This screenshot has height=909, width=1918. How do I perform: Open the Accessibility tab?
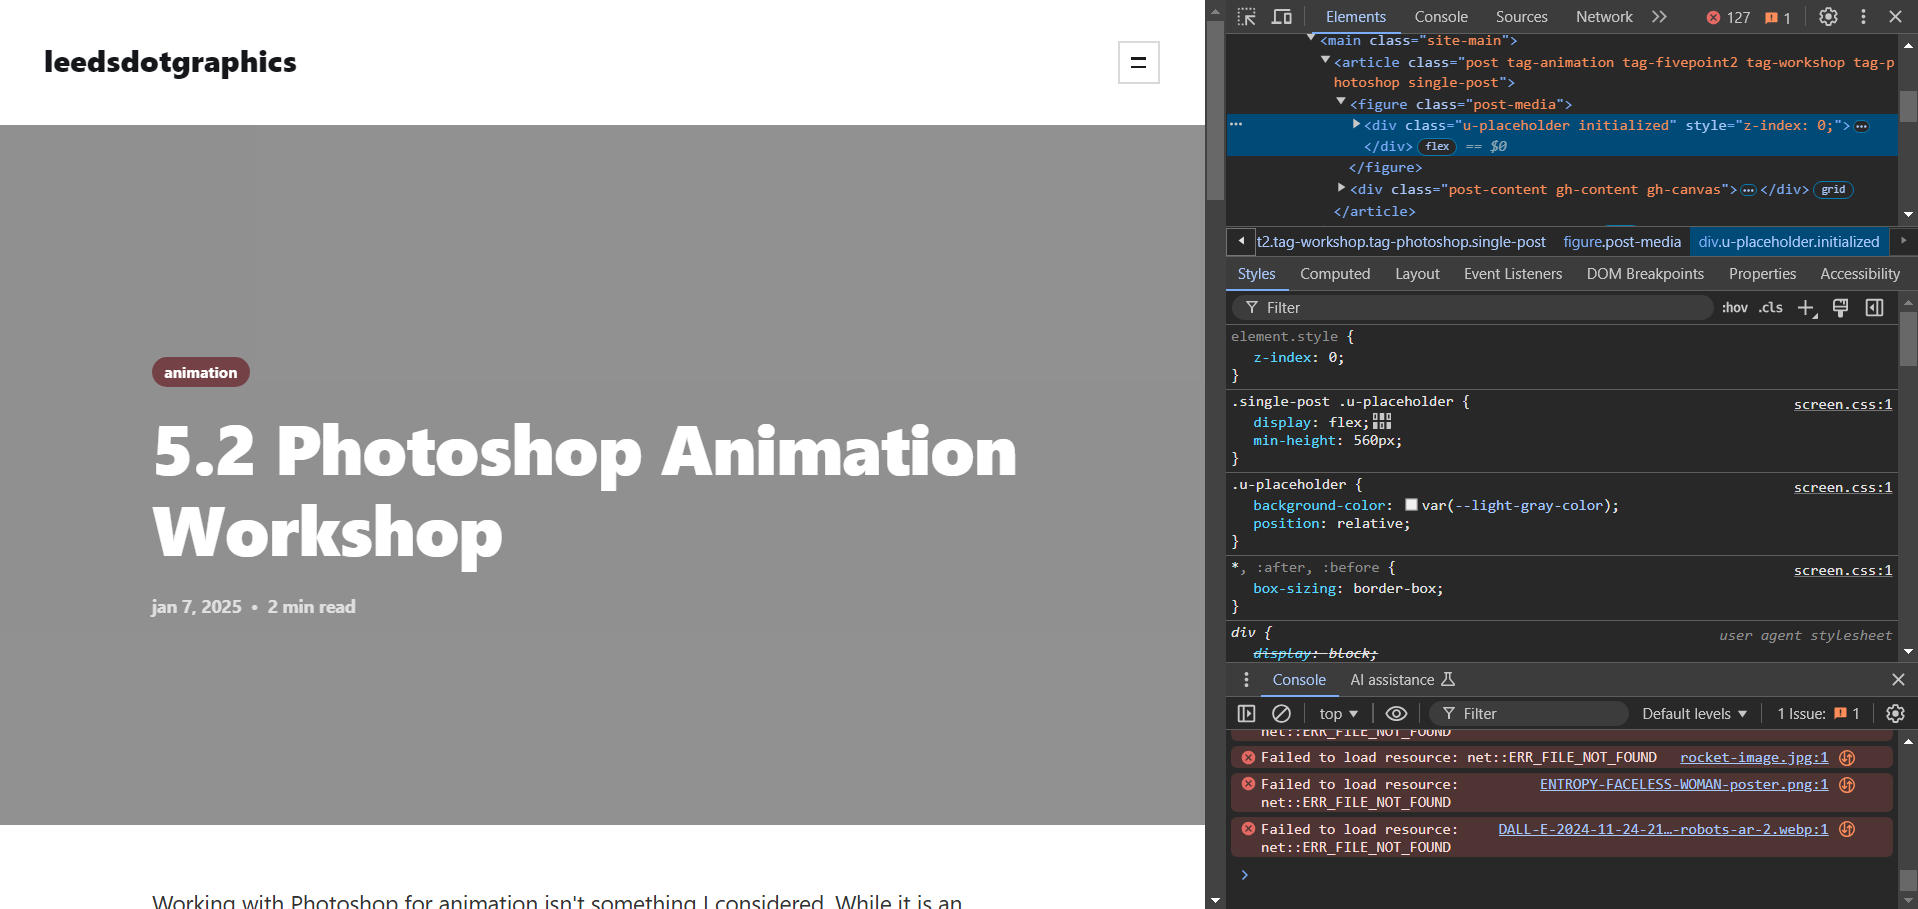point(1860,274)
